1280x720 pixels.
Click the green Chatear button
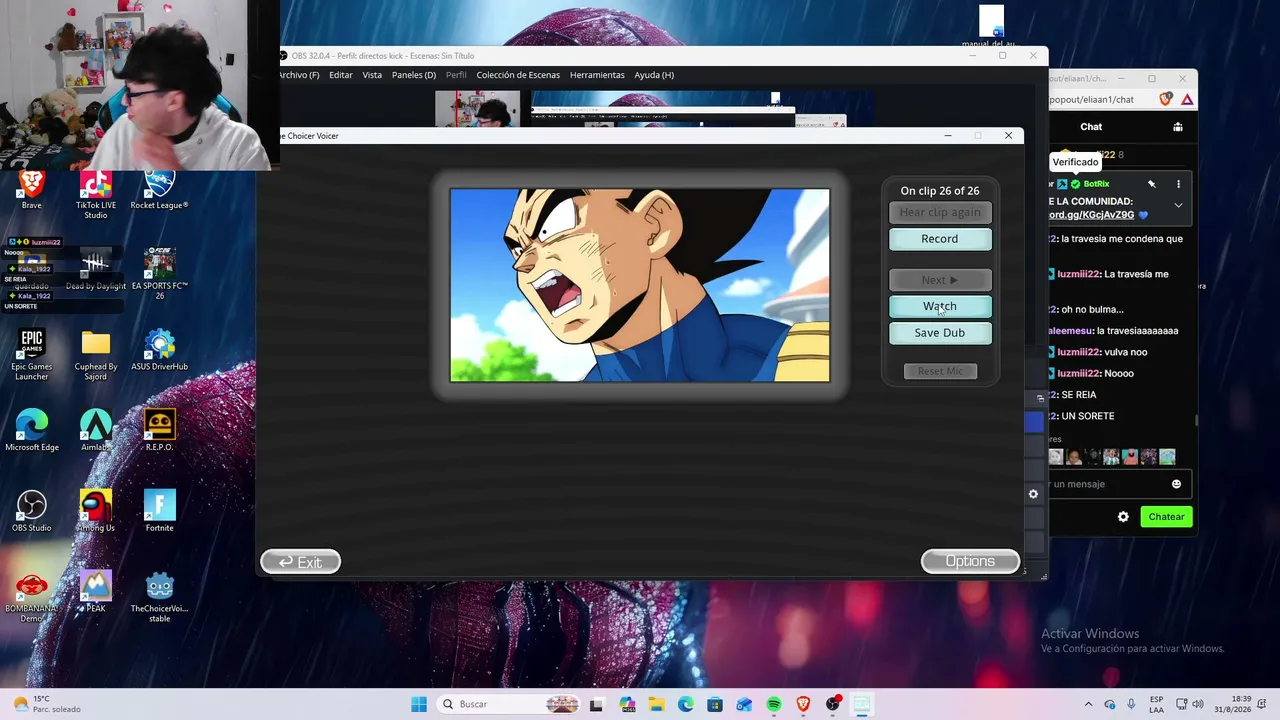point(1166,517)
